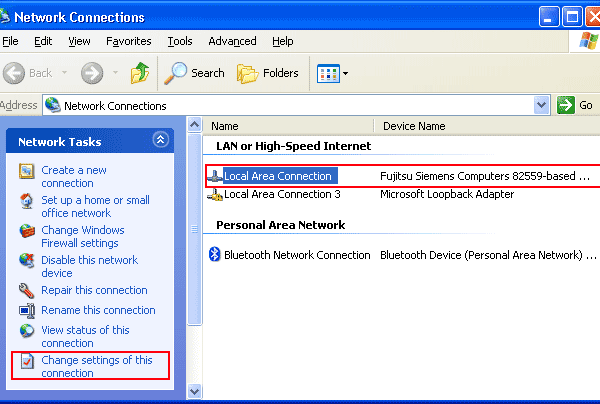Collapse the Network Tasks panel

pyautogui.click(x=160, y=141)
